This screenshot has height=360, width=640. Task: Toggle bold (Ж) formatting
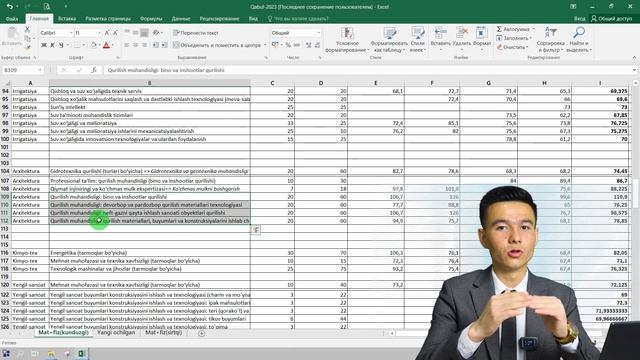[x=44, y=45]
